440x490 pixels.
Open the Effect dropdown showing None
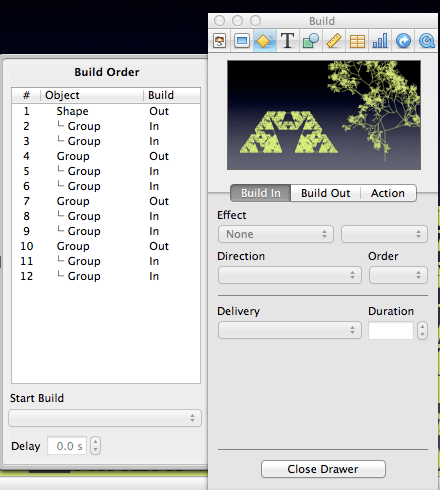276,234
